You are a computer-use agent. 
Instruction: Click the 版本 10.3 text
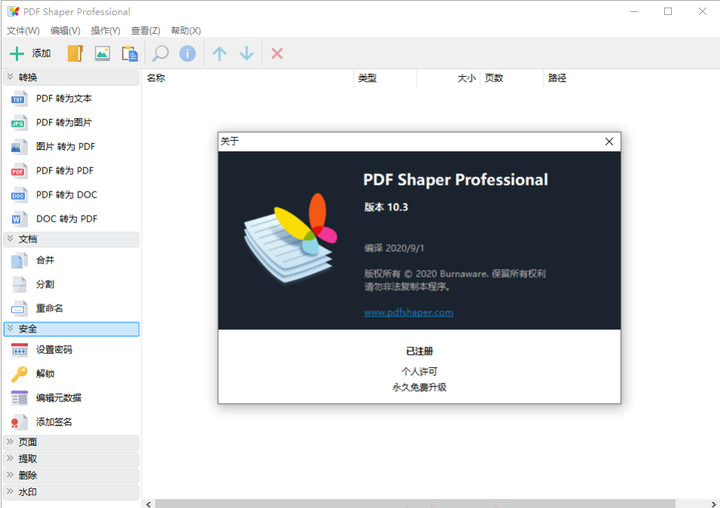[386, 207]
